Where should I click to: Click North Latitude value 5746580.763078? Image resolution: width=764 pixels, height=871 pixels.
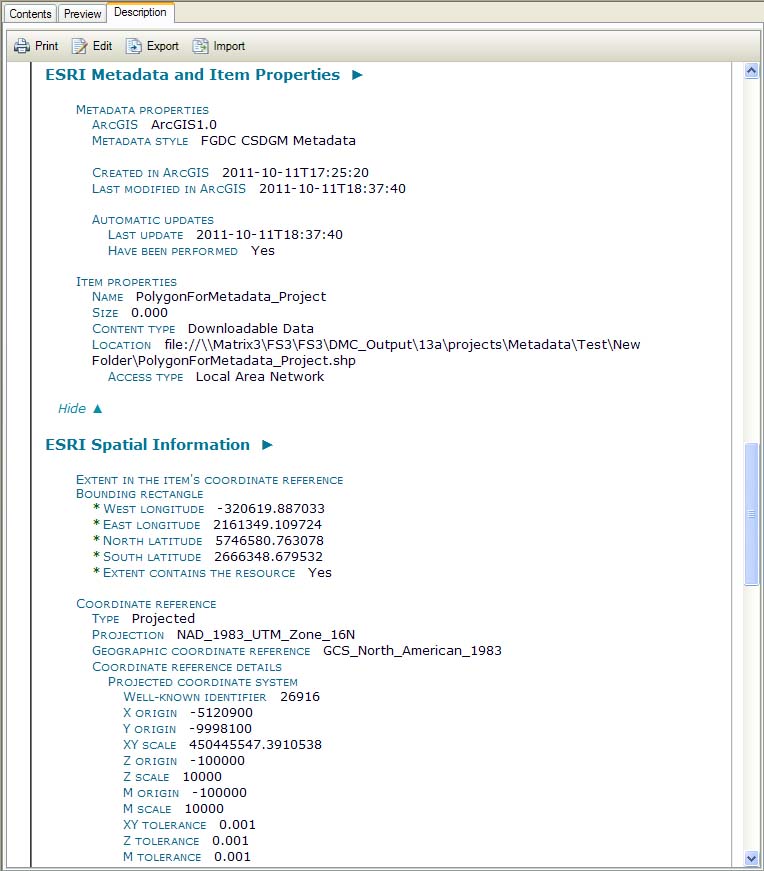(x=269, y=541)
